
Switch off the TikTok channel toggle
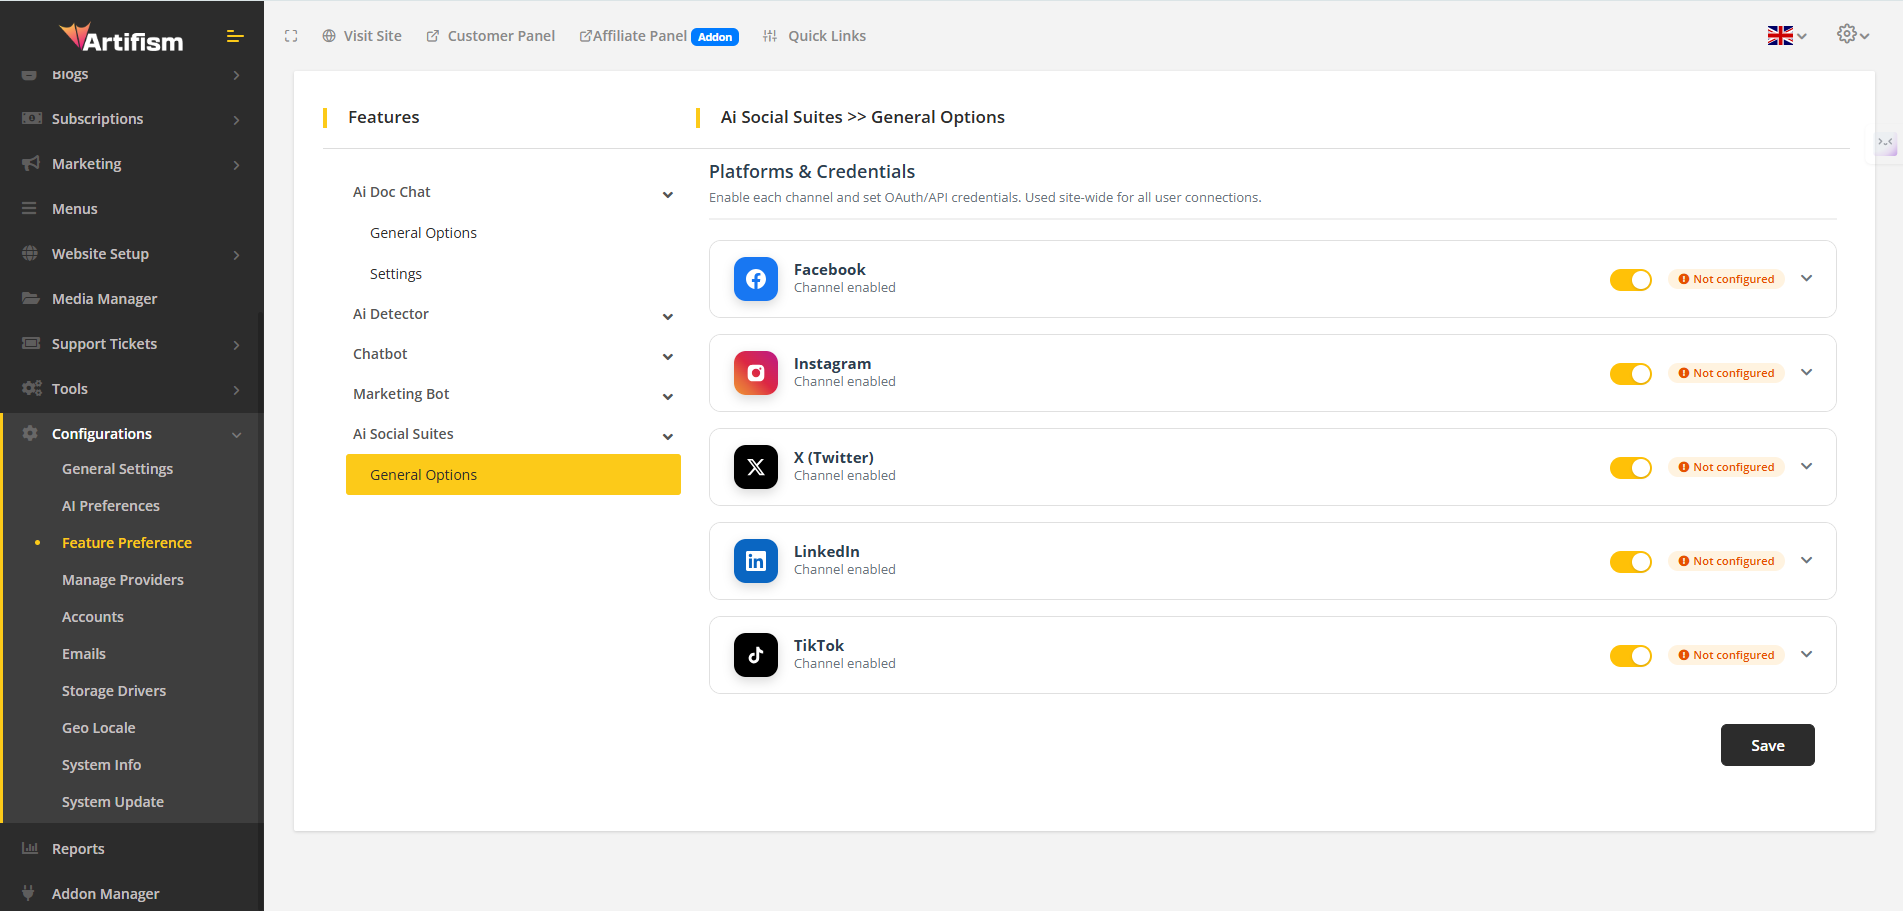click(1630, 656)
